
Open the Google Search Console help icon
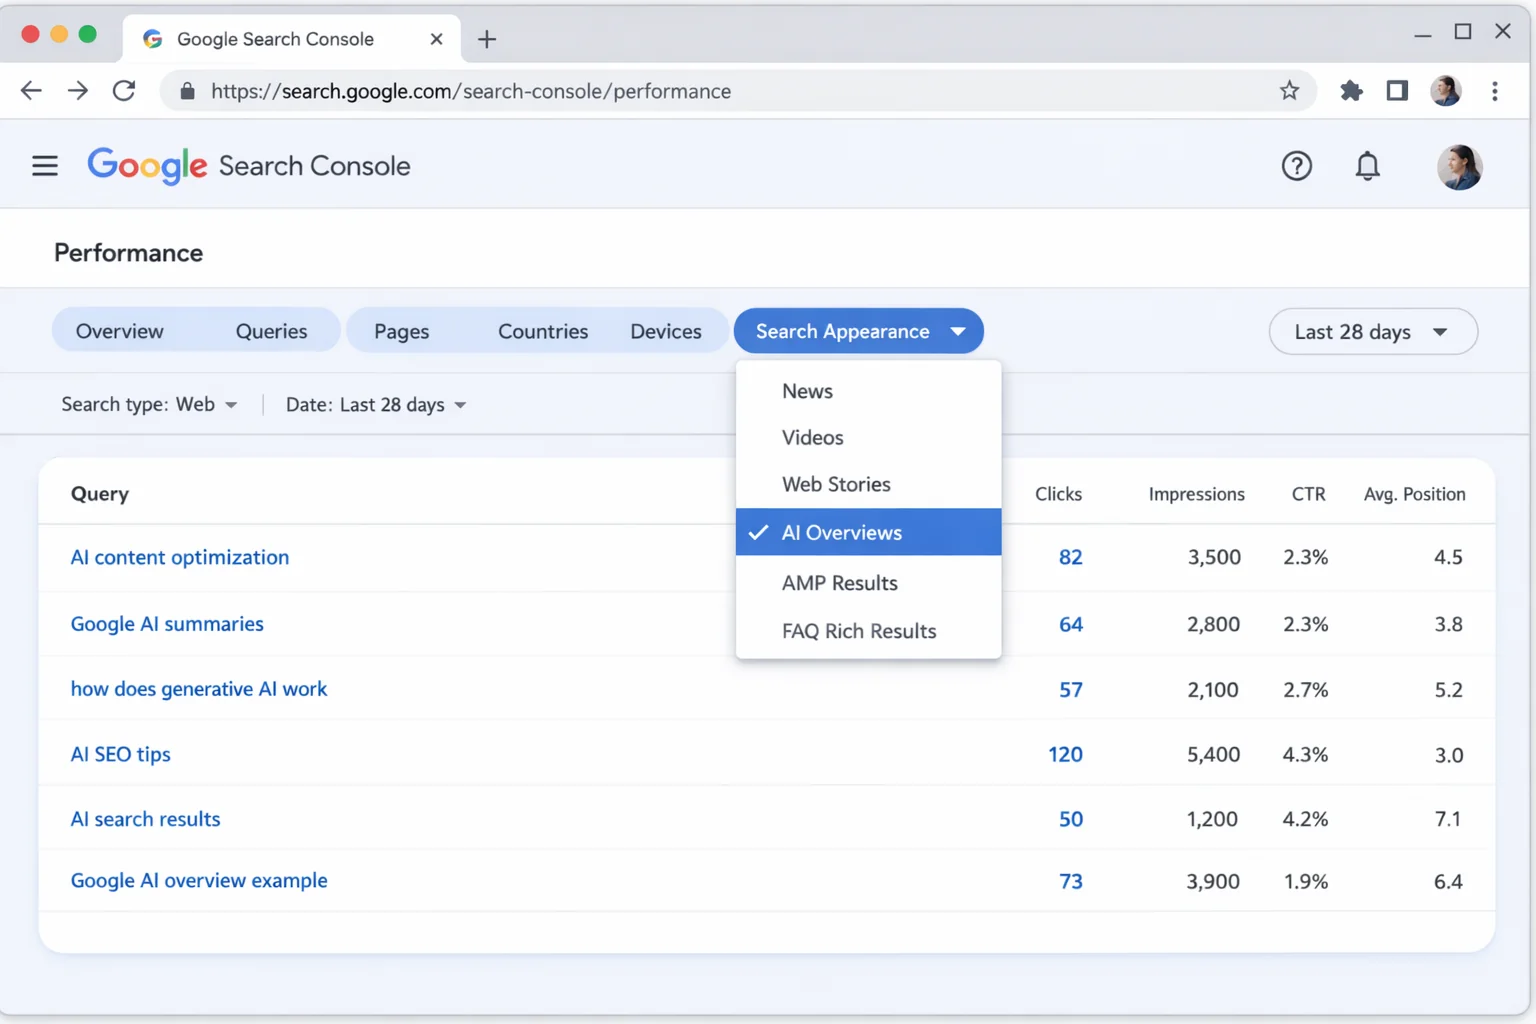point(1297,166)
